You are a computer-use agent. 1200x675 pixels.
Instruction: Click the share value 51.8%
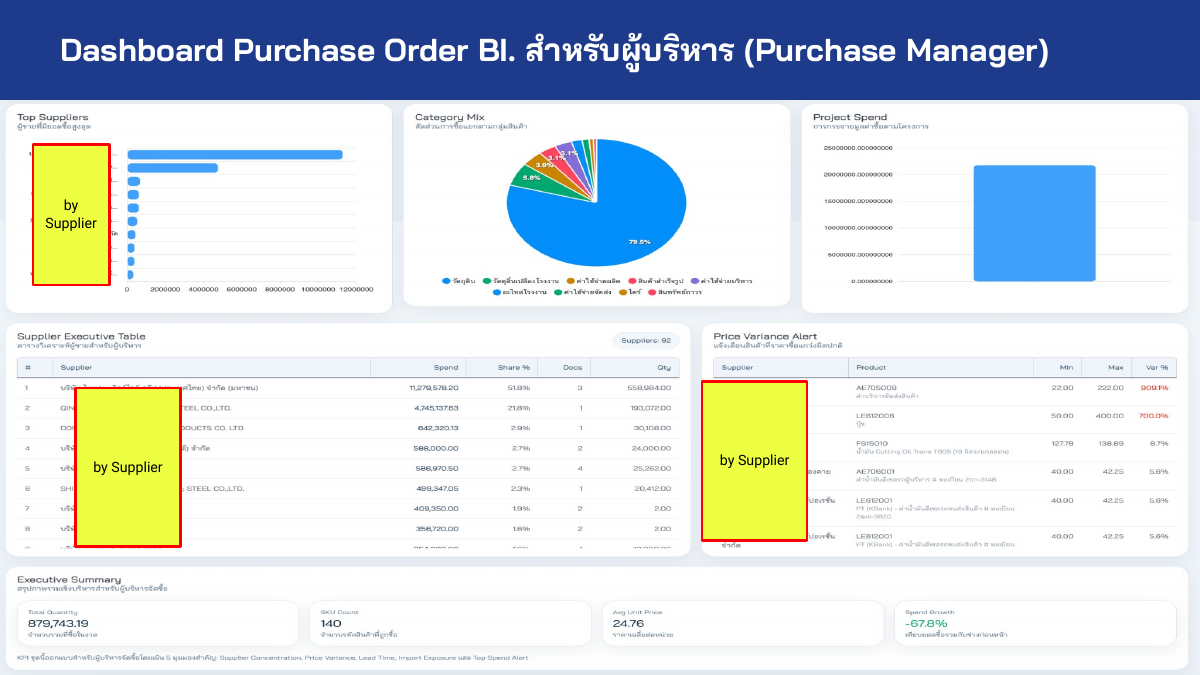[x=519, y=387]
